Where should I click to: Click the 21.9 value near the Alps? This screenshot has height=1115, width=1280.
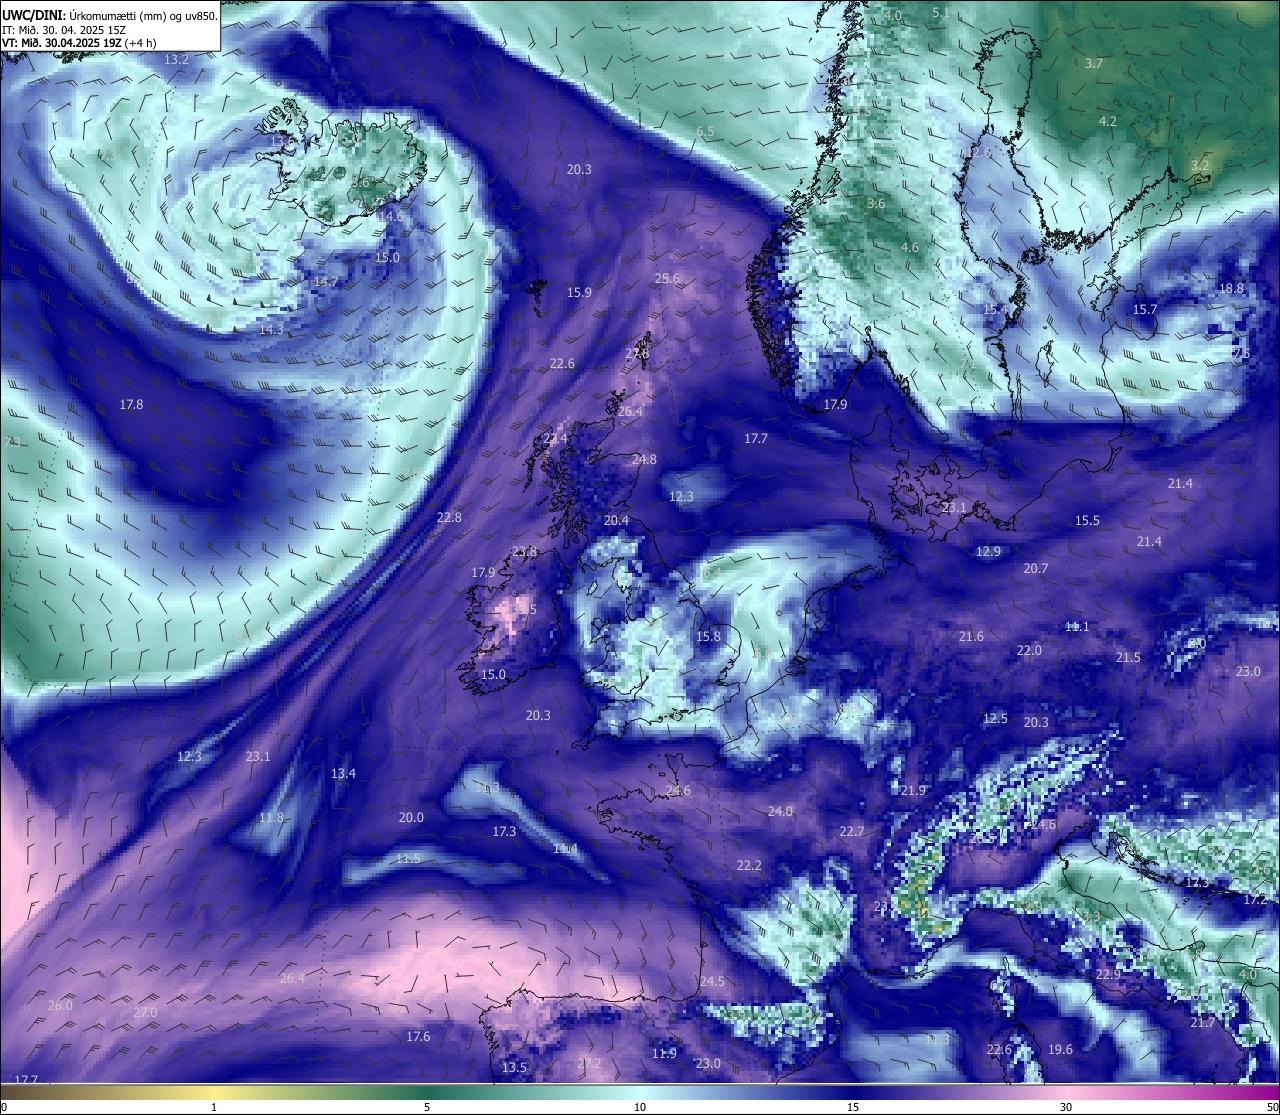[x=912, y=791]
